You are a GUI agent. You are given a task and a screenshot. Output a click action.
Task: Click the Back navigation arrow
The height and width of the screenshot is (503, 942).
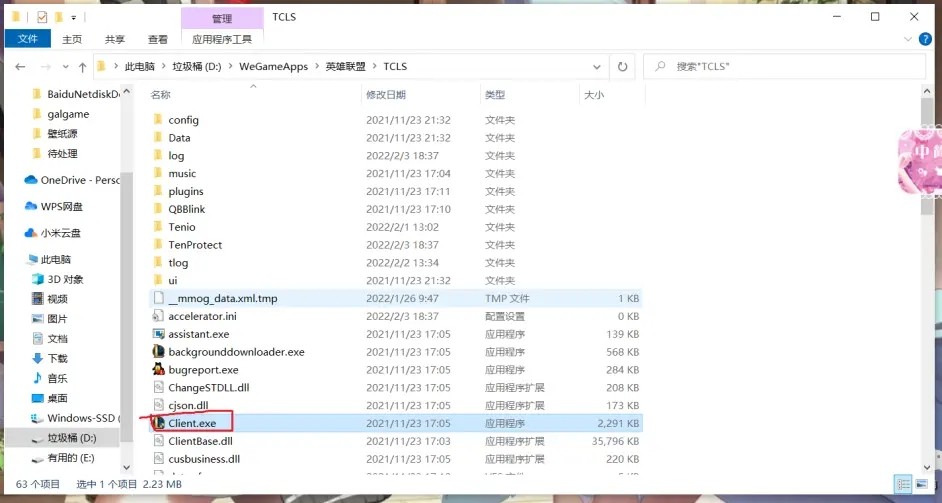(x=20, y=67)
